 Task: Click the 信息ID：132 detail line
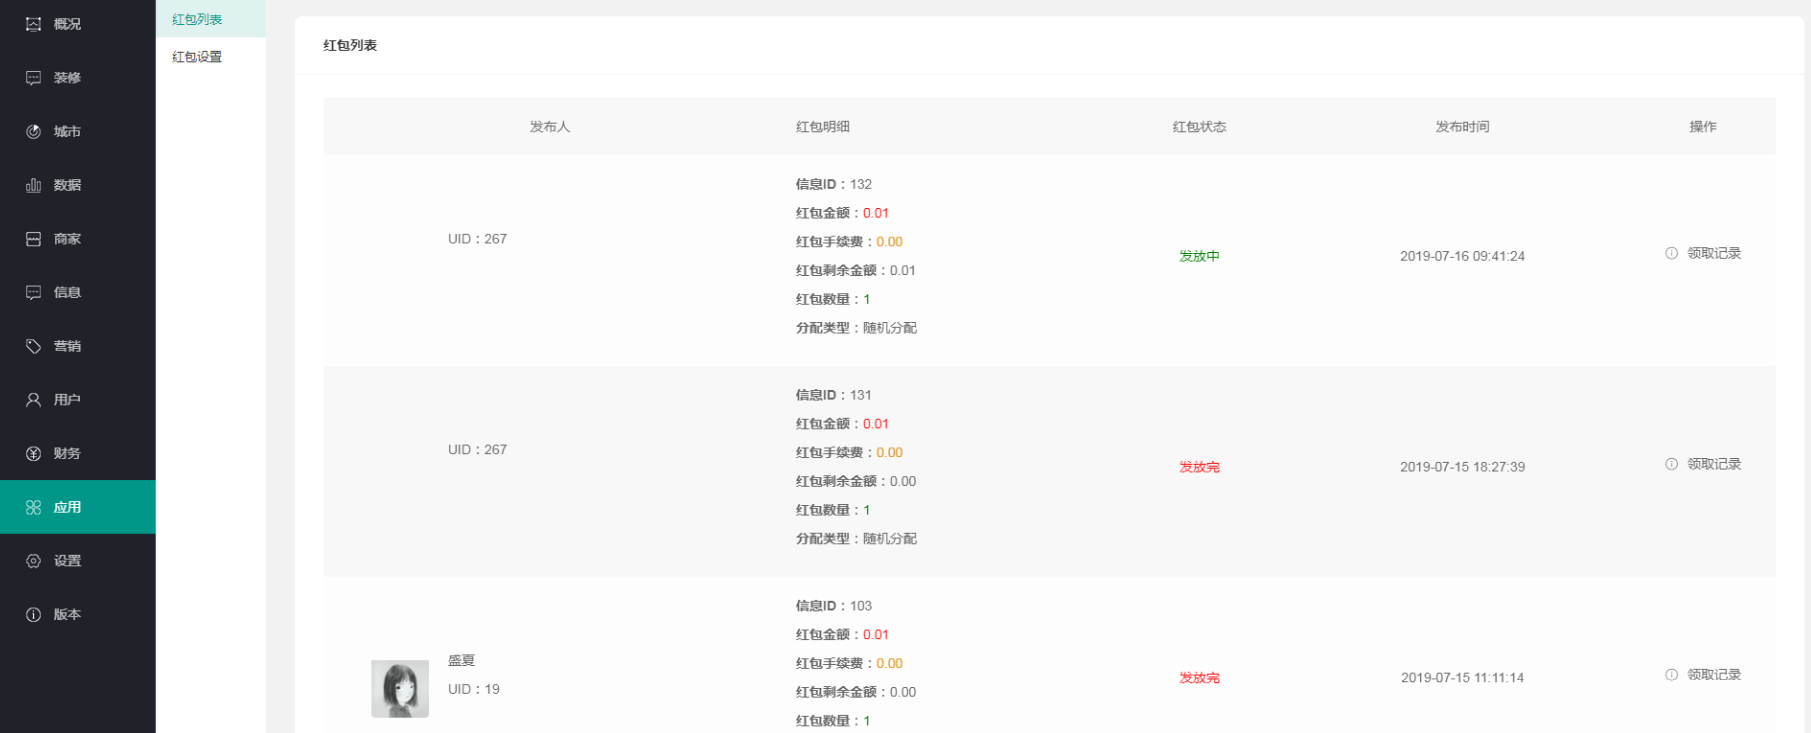click(834, 185)
